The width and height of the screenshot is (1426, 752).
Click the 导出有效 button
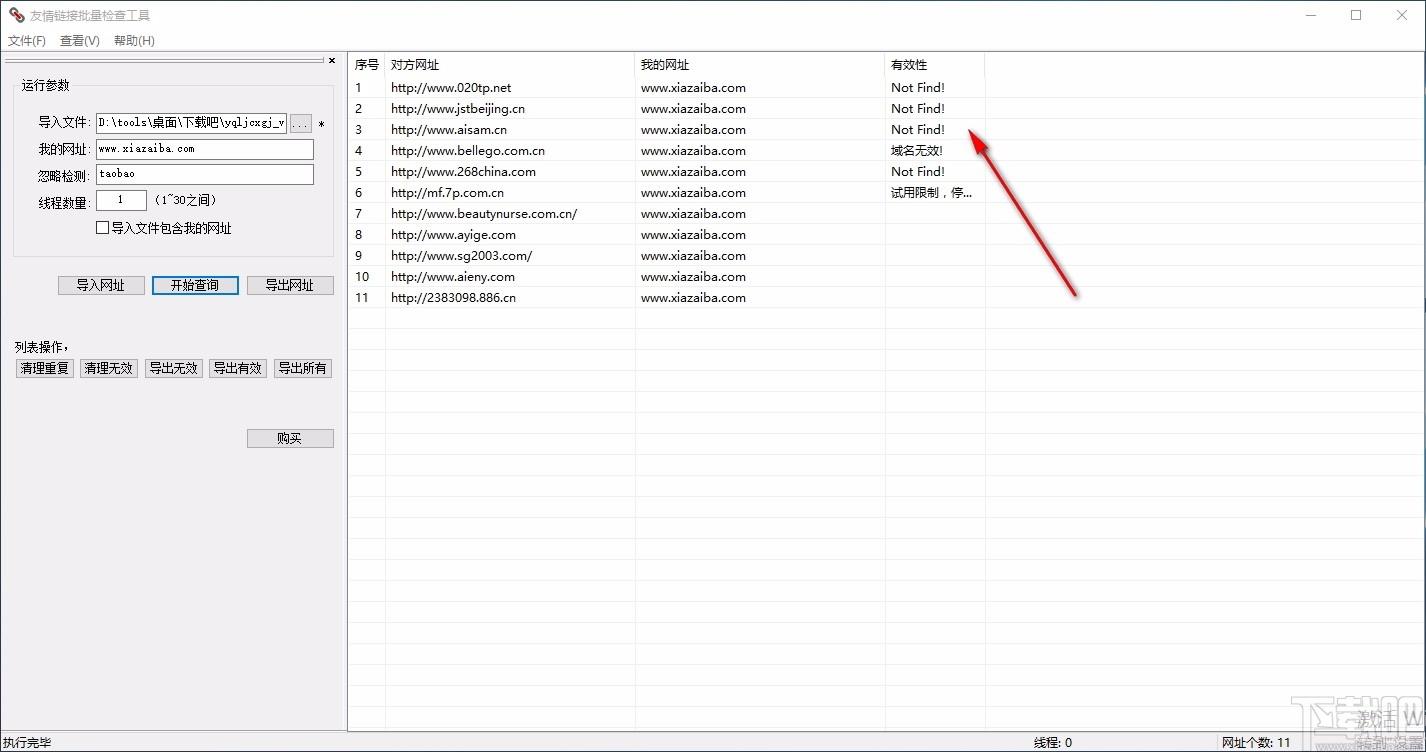point(238,368)
